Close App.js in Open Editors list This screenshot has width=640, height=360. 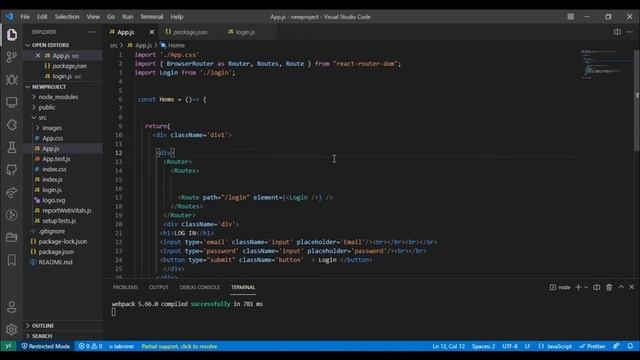tap(38, 56)
